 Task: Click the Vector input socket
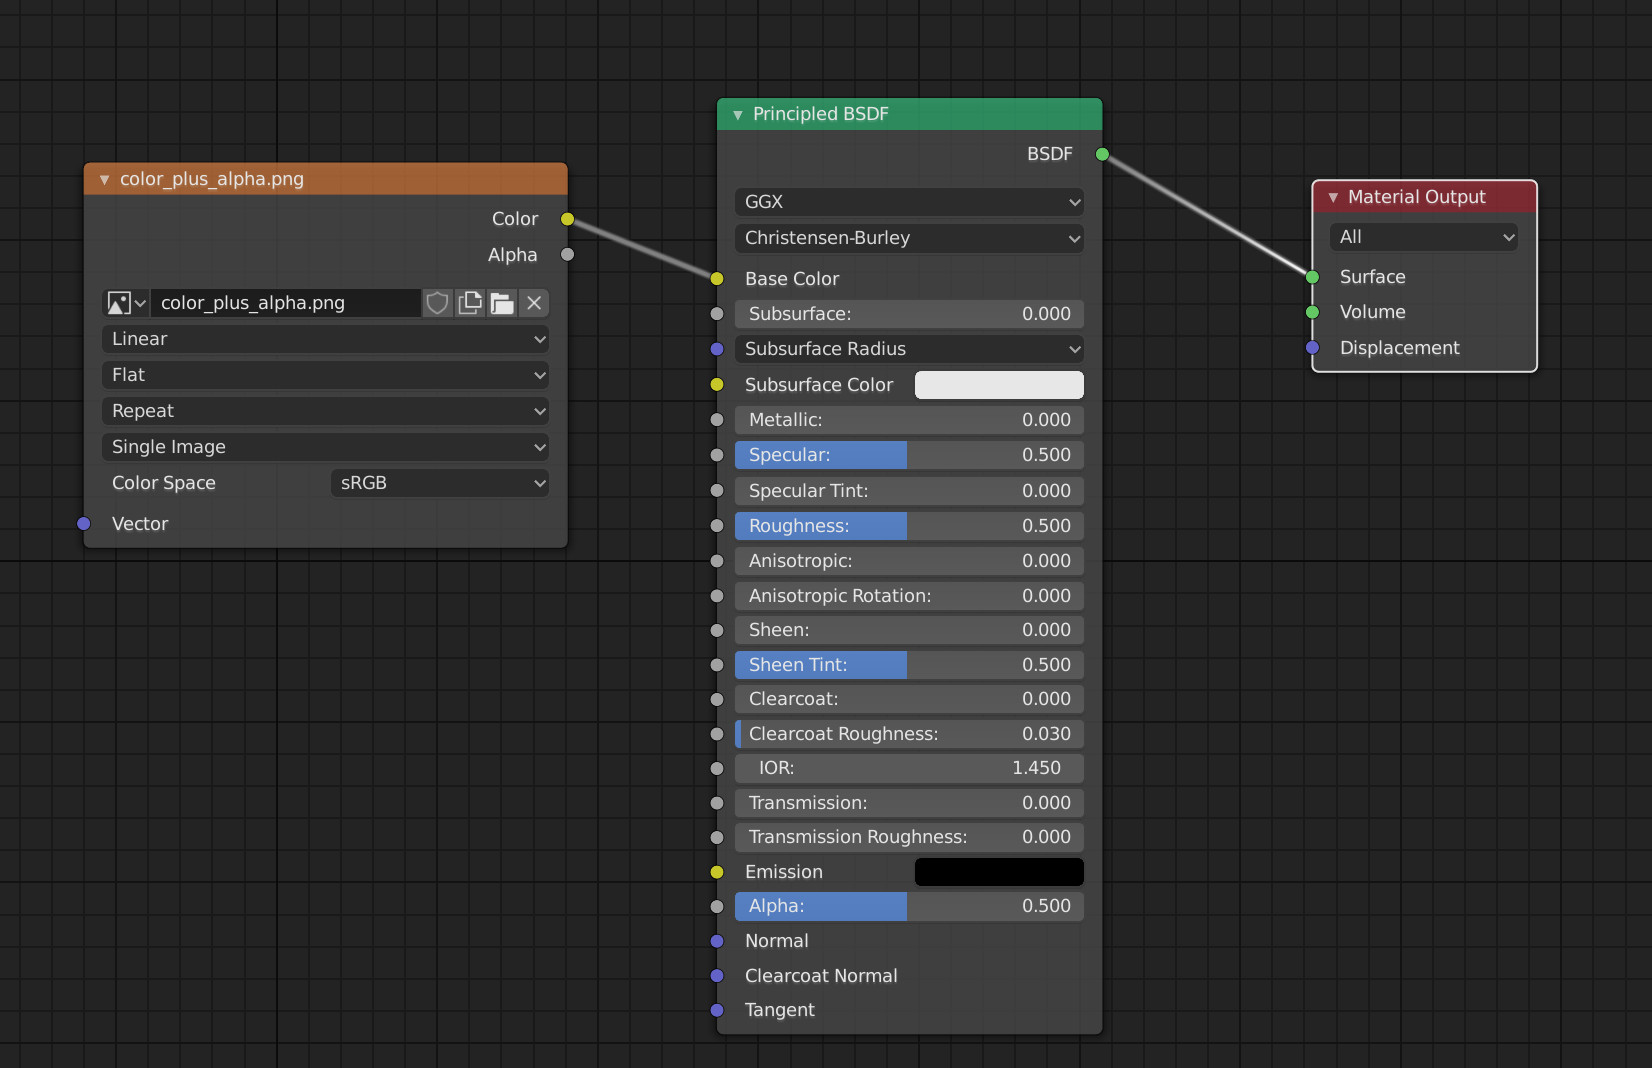84,524
